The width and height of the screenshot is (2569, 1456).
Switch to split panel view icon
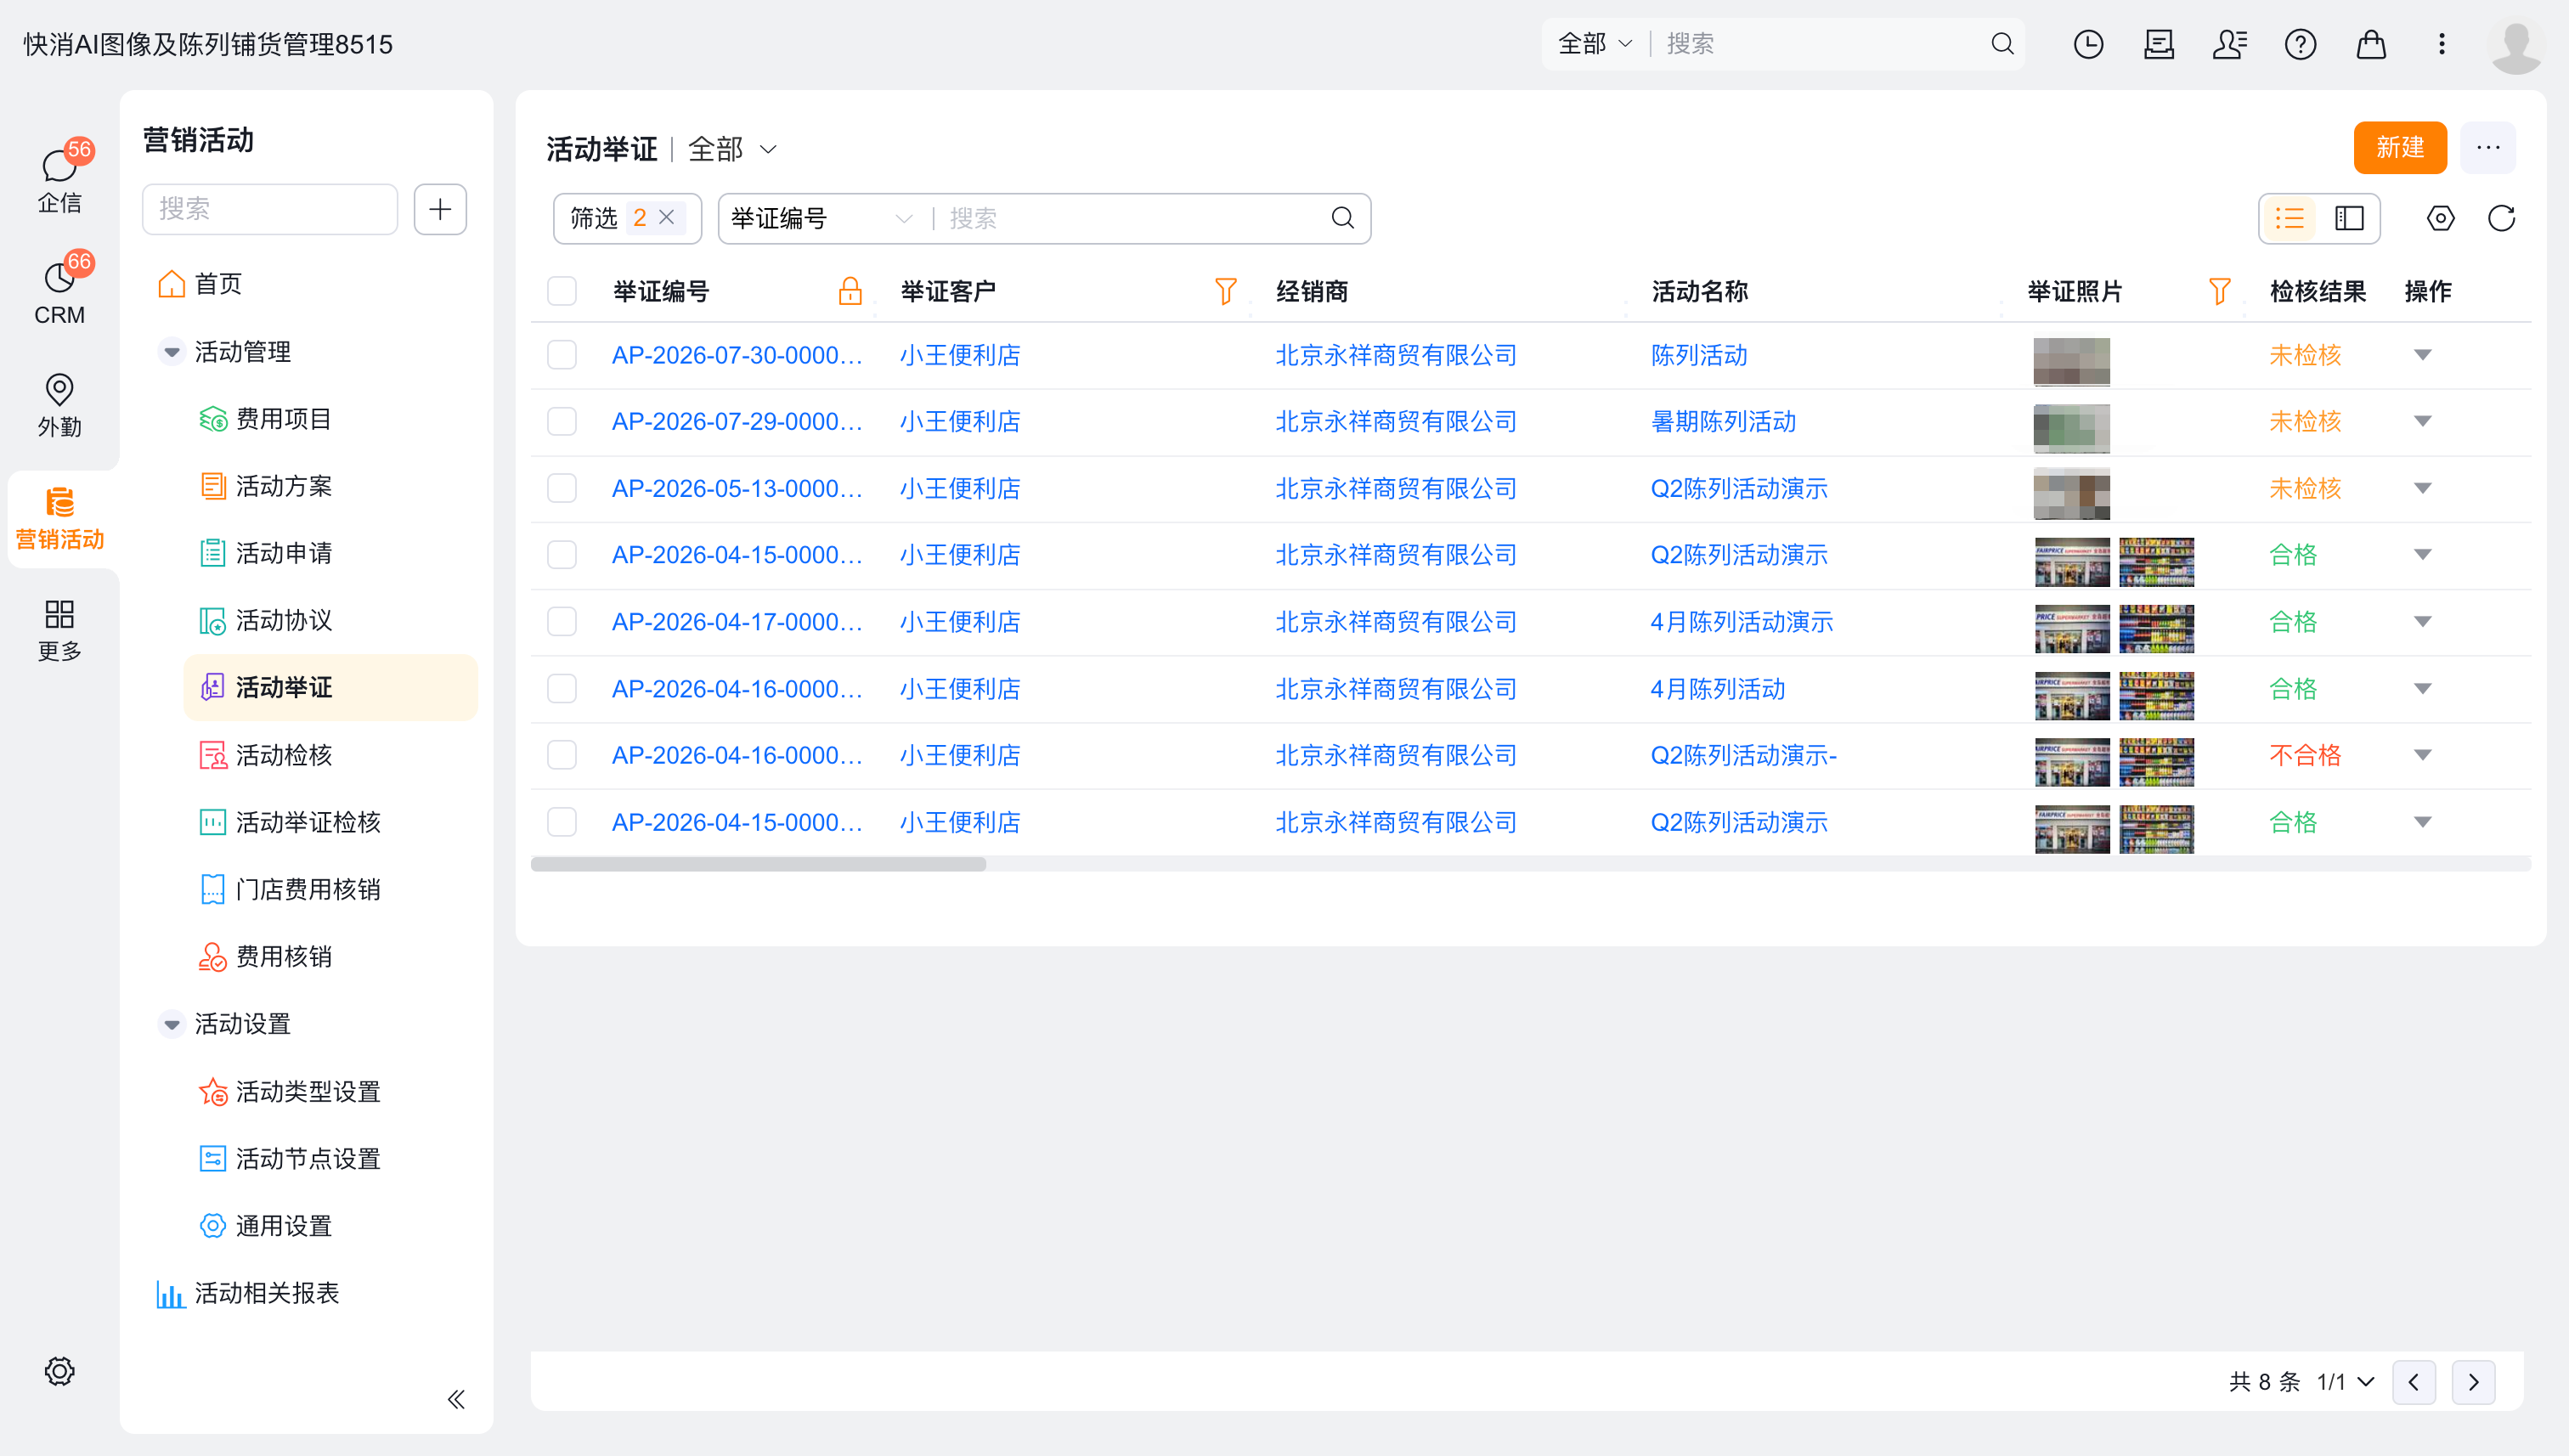2349,218
